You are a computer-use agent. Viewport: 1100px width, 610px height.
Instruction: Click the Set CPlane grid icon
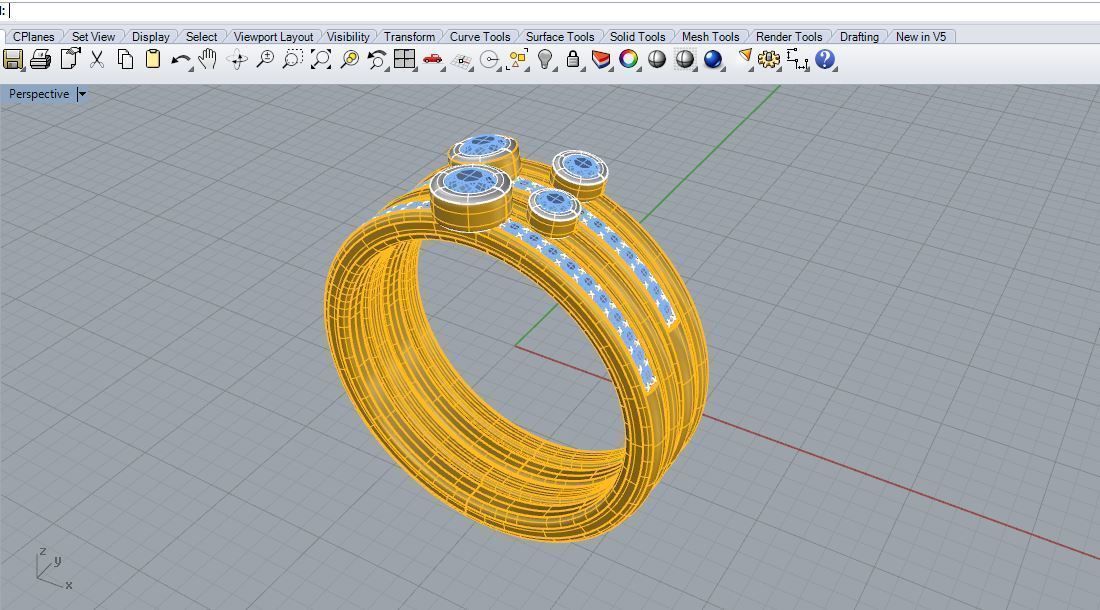tap(461, 61)
